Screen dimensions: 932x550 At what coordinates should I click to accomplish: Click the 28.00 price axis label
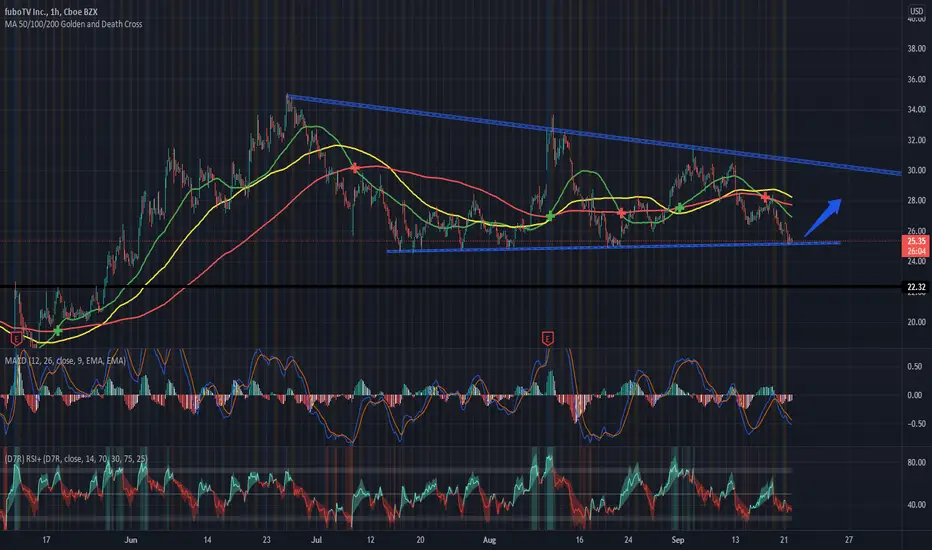point(917,201)
